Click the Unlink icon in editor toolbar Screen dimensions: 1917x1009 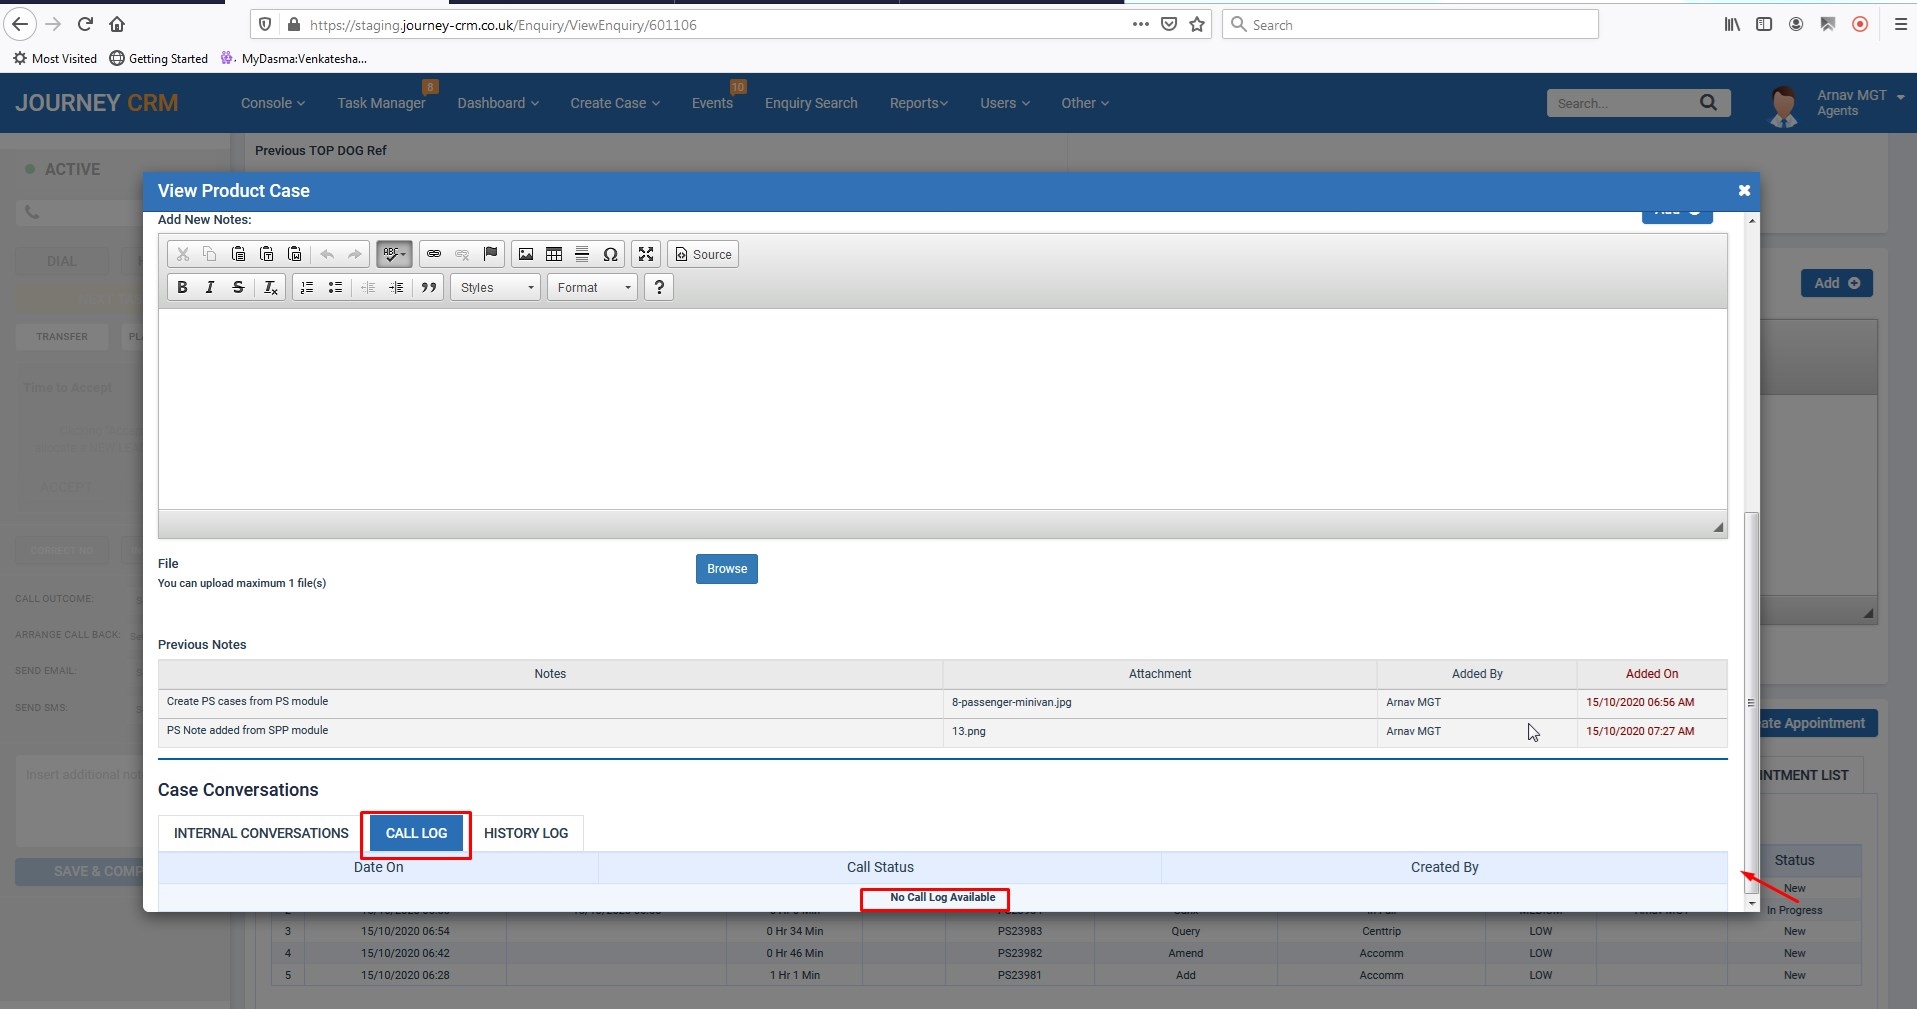462,254
